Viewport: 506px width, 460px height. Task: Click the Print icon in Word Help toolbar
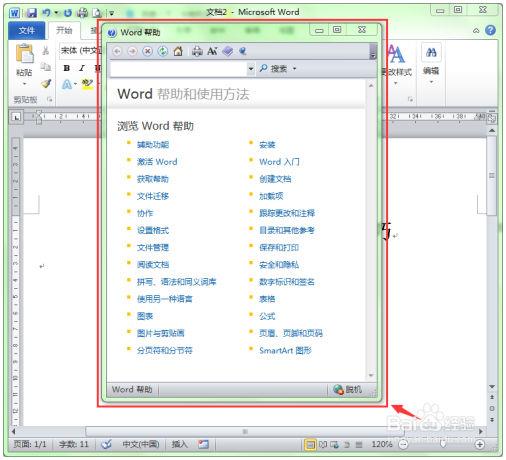(x=197, y=51)
